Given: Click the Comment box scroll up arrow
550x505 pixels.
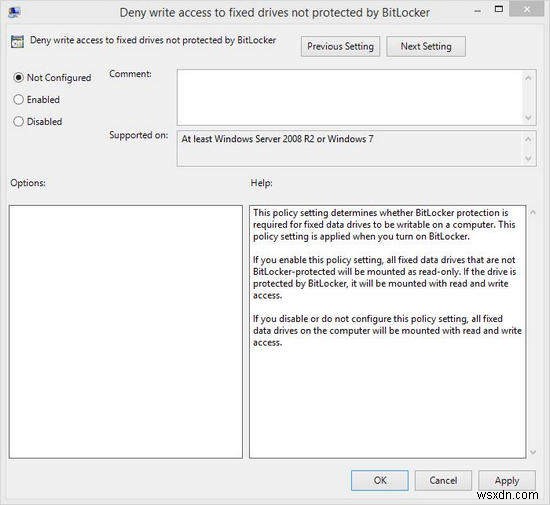Looking at the screenshot, I should click(x=528, y=78).
